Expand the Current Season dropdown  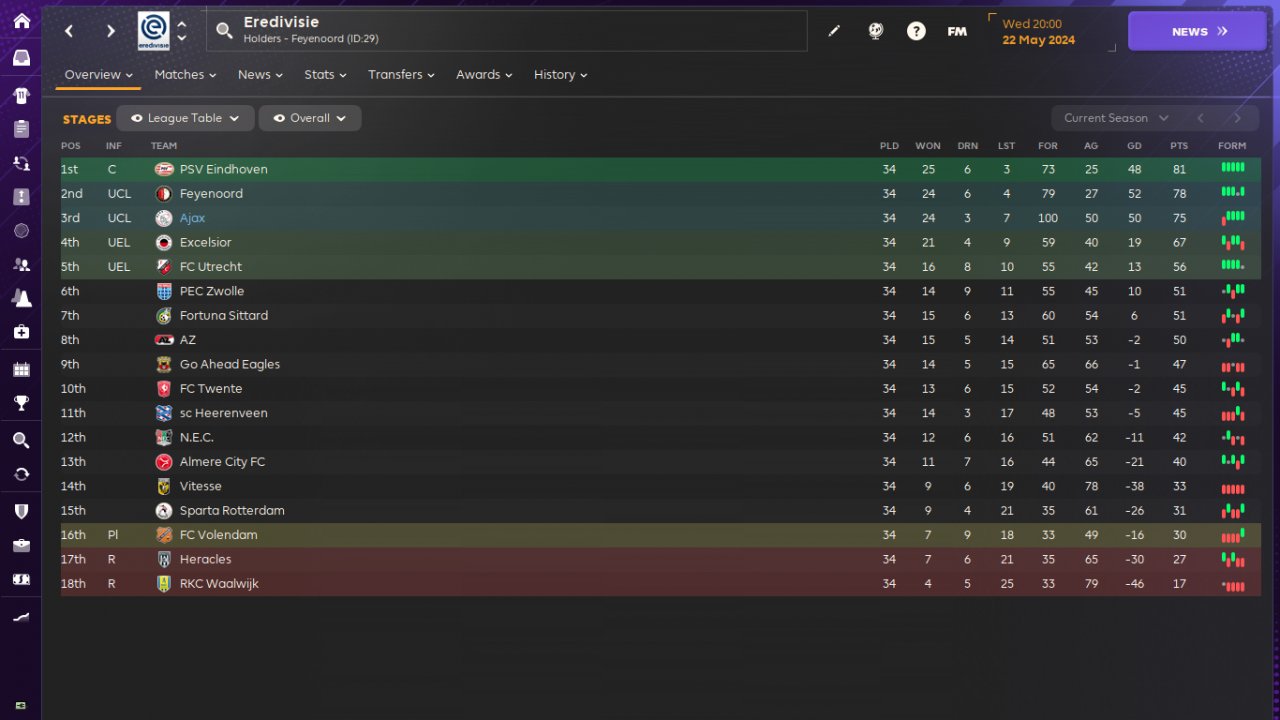pos(1115,118)
